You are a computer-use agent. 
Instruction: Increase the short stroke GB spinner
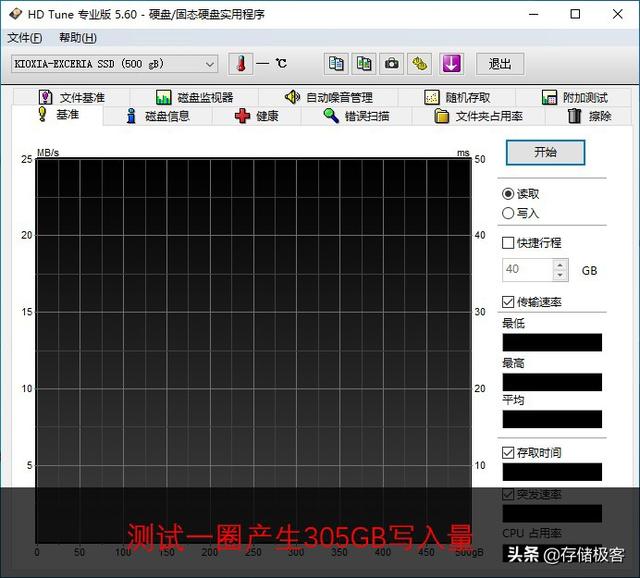[560, 265]
